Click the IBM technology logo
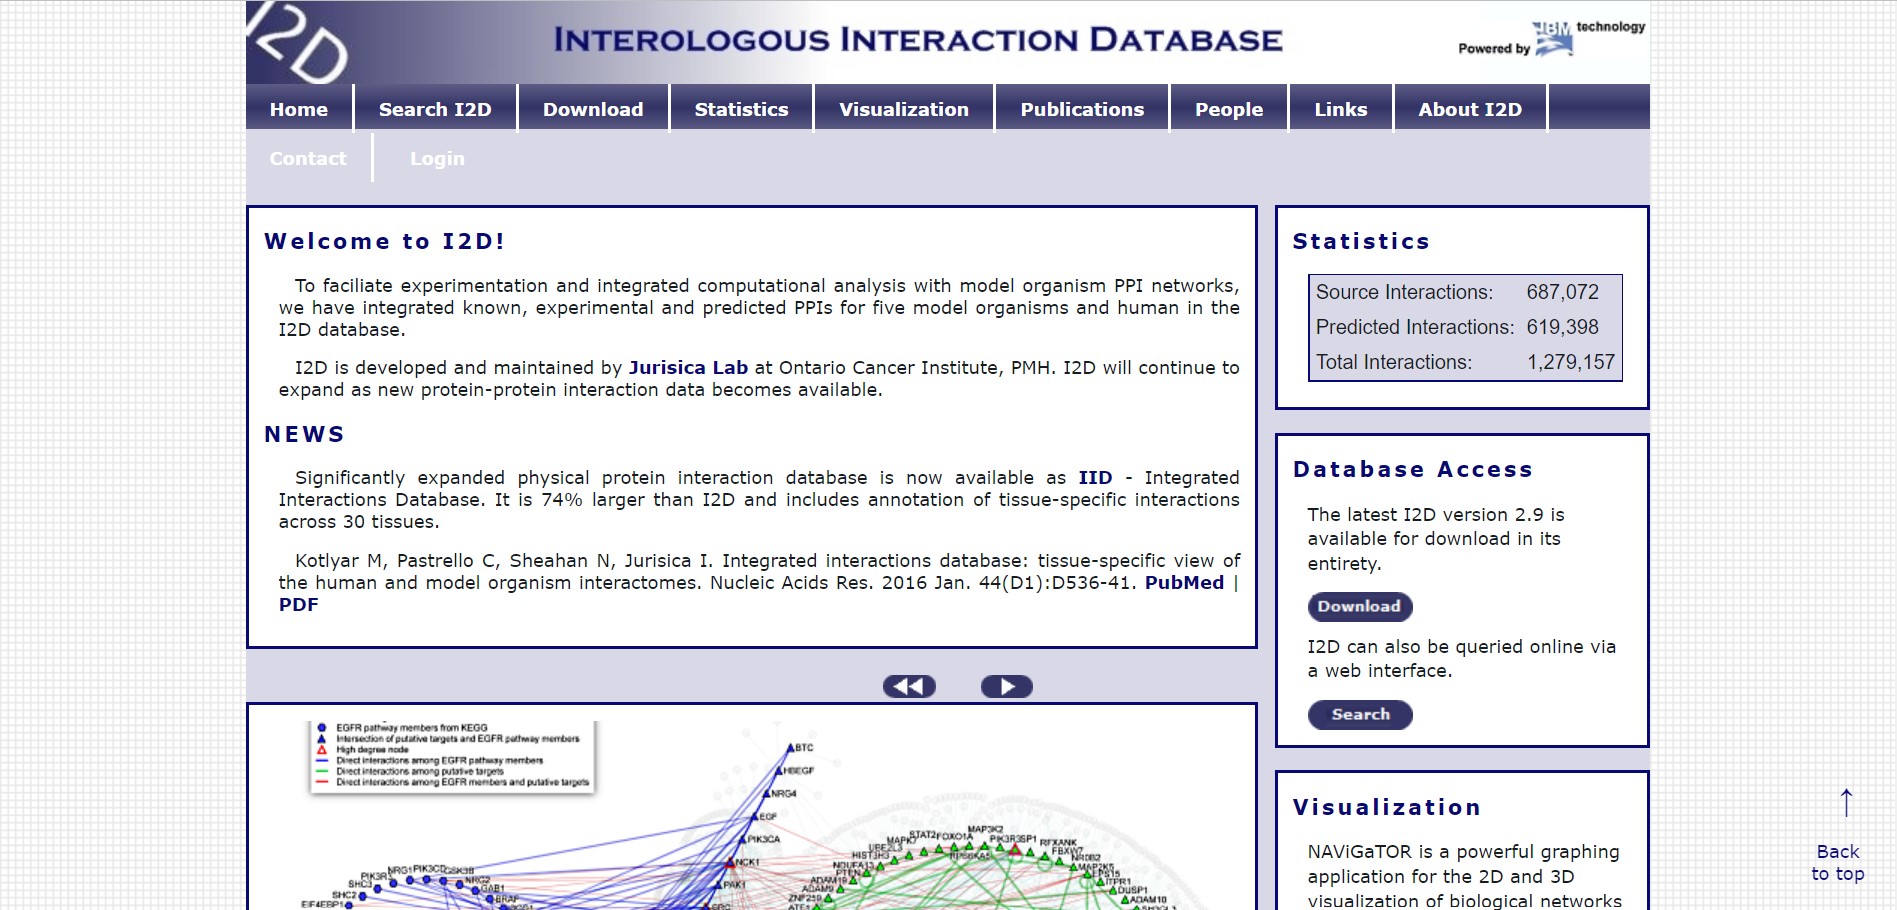 (x=1552, y=39)
